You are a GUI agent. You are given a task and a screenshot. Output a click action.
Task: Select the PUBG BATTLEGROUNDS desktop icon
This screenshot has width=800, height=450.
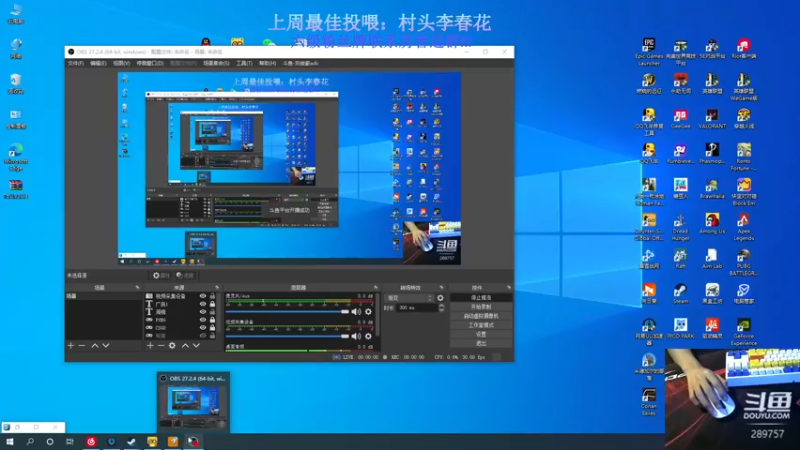[743, 262]
